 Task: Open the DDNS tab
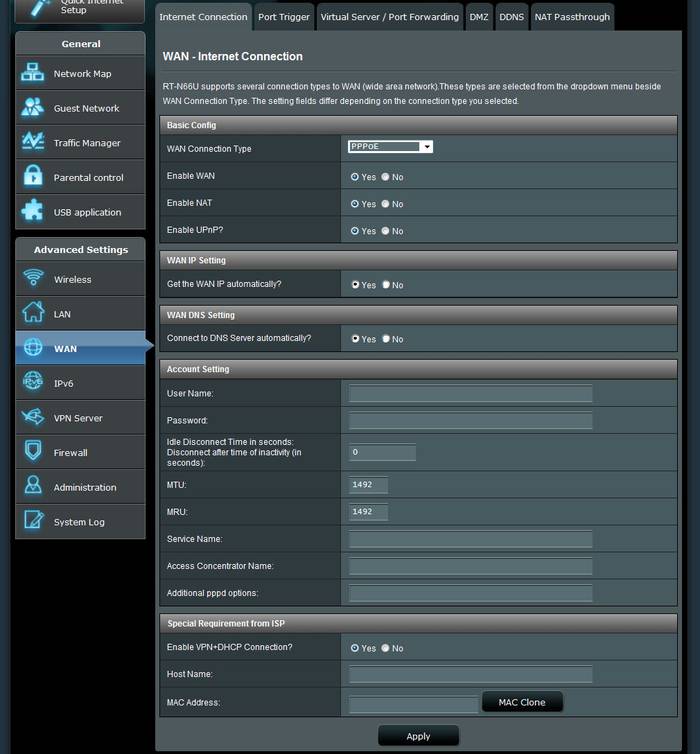pyautogui.click(x=511, y=17)
